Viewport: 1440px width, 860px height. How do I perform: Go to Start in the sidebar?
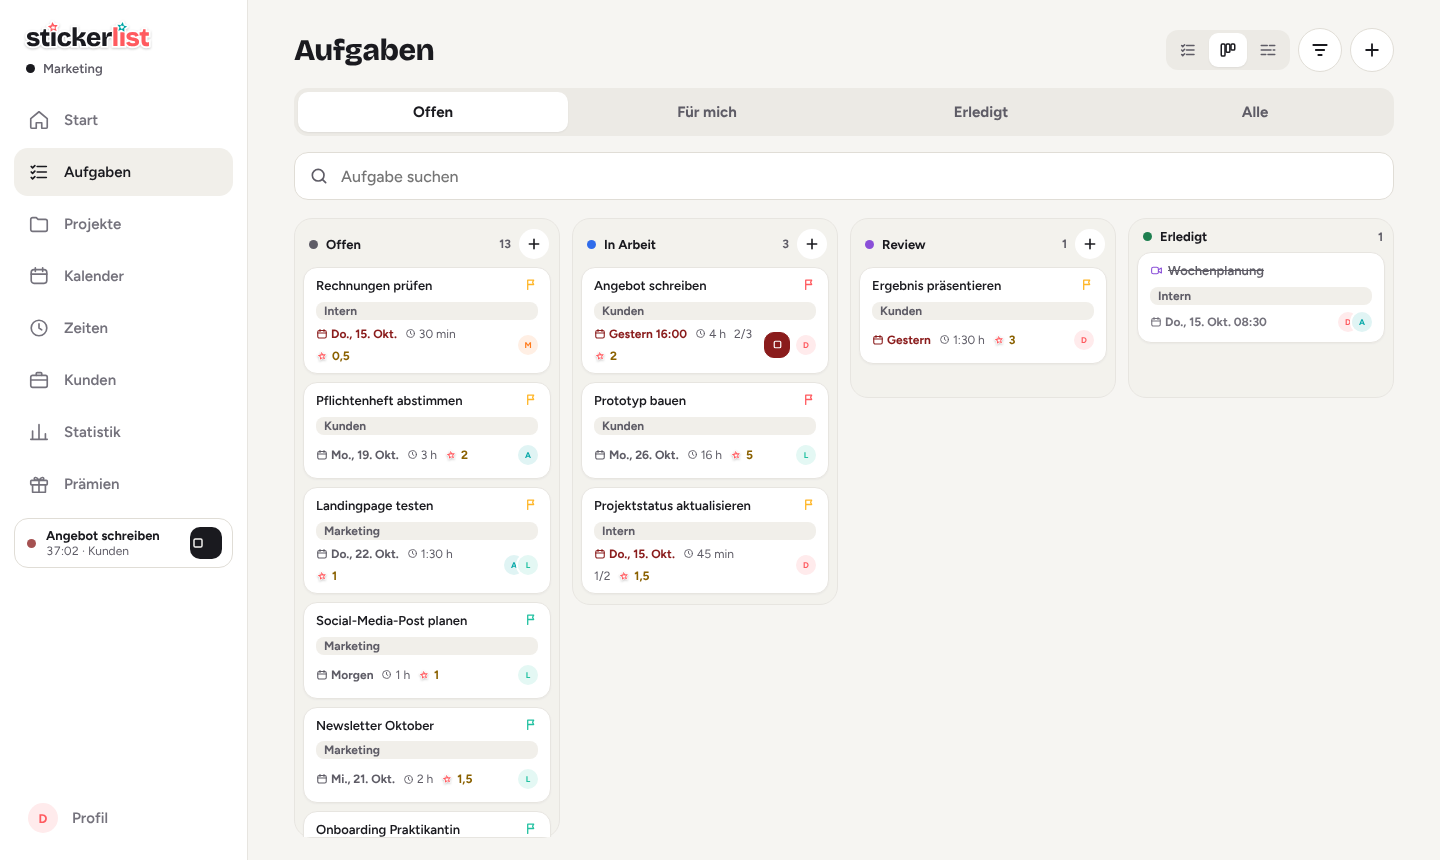pos(123,120)
